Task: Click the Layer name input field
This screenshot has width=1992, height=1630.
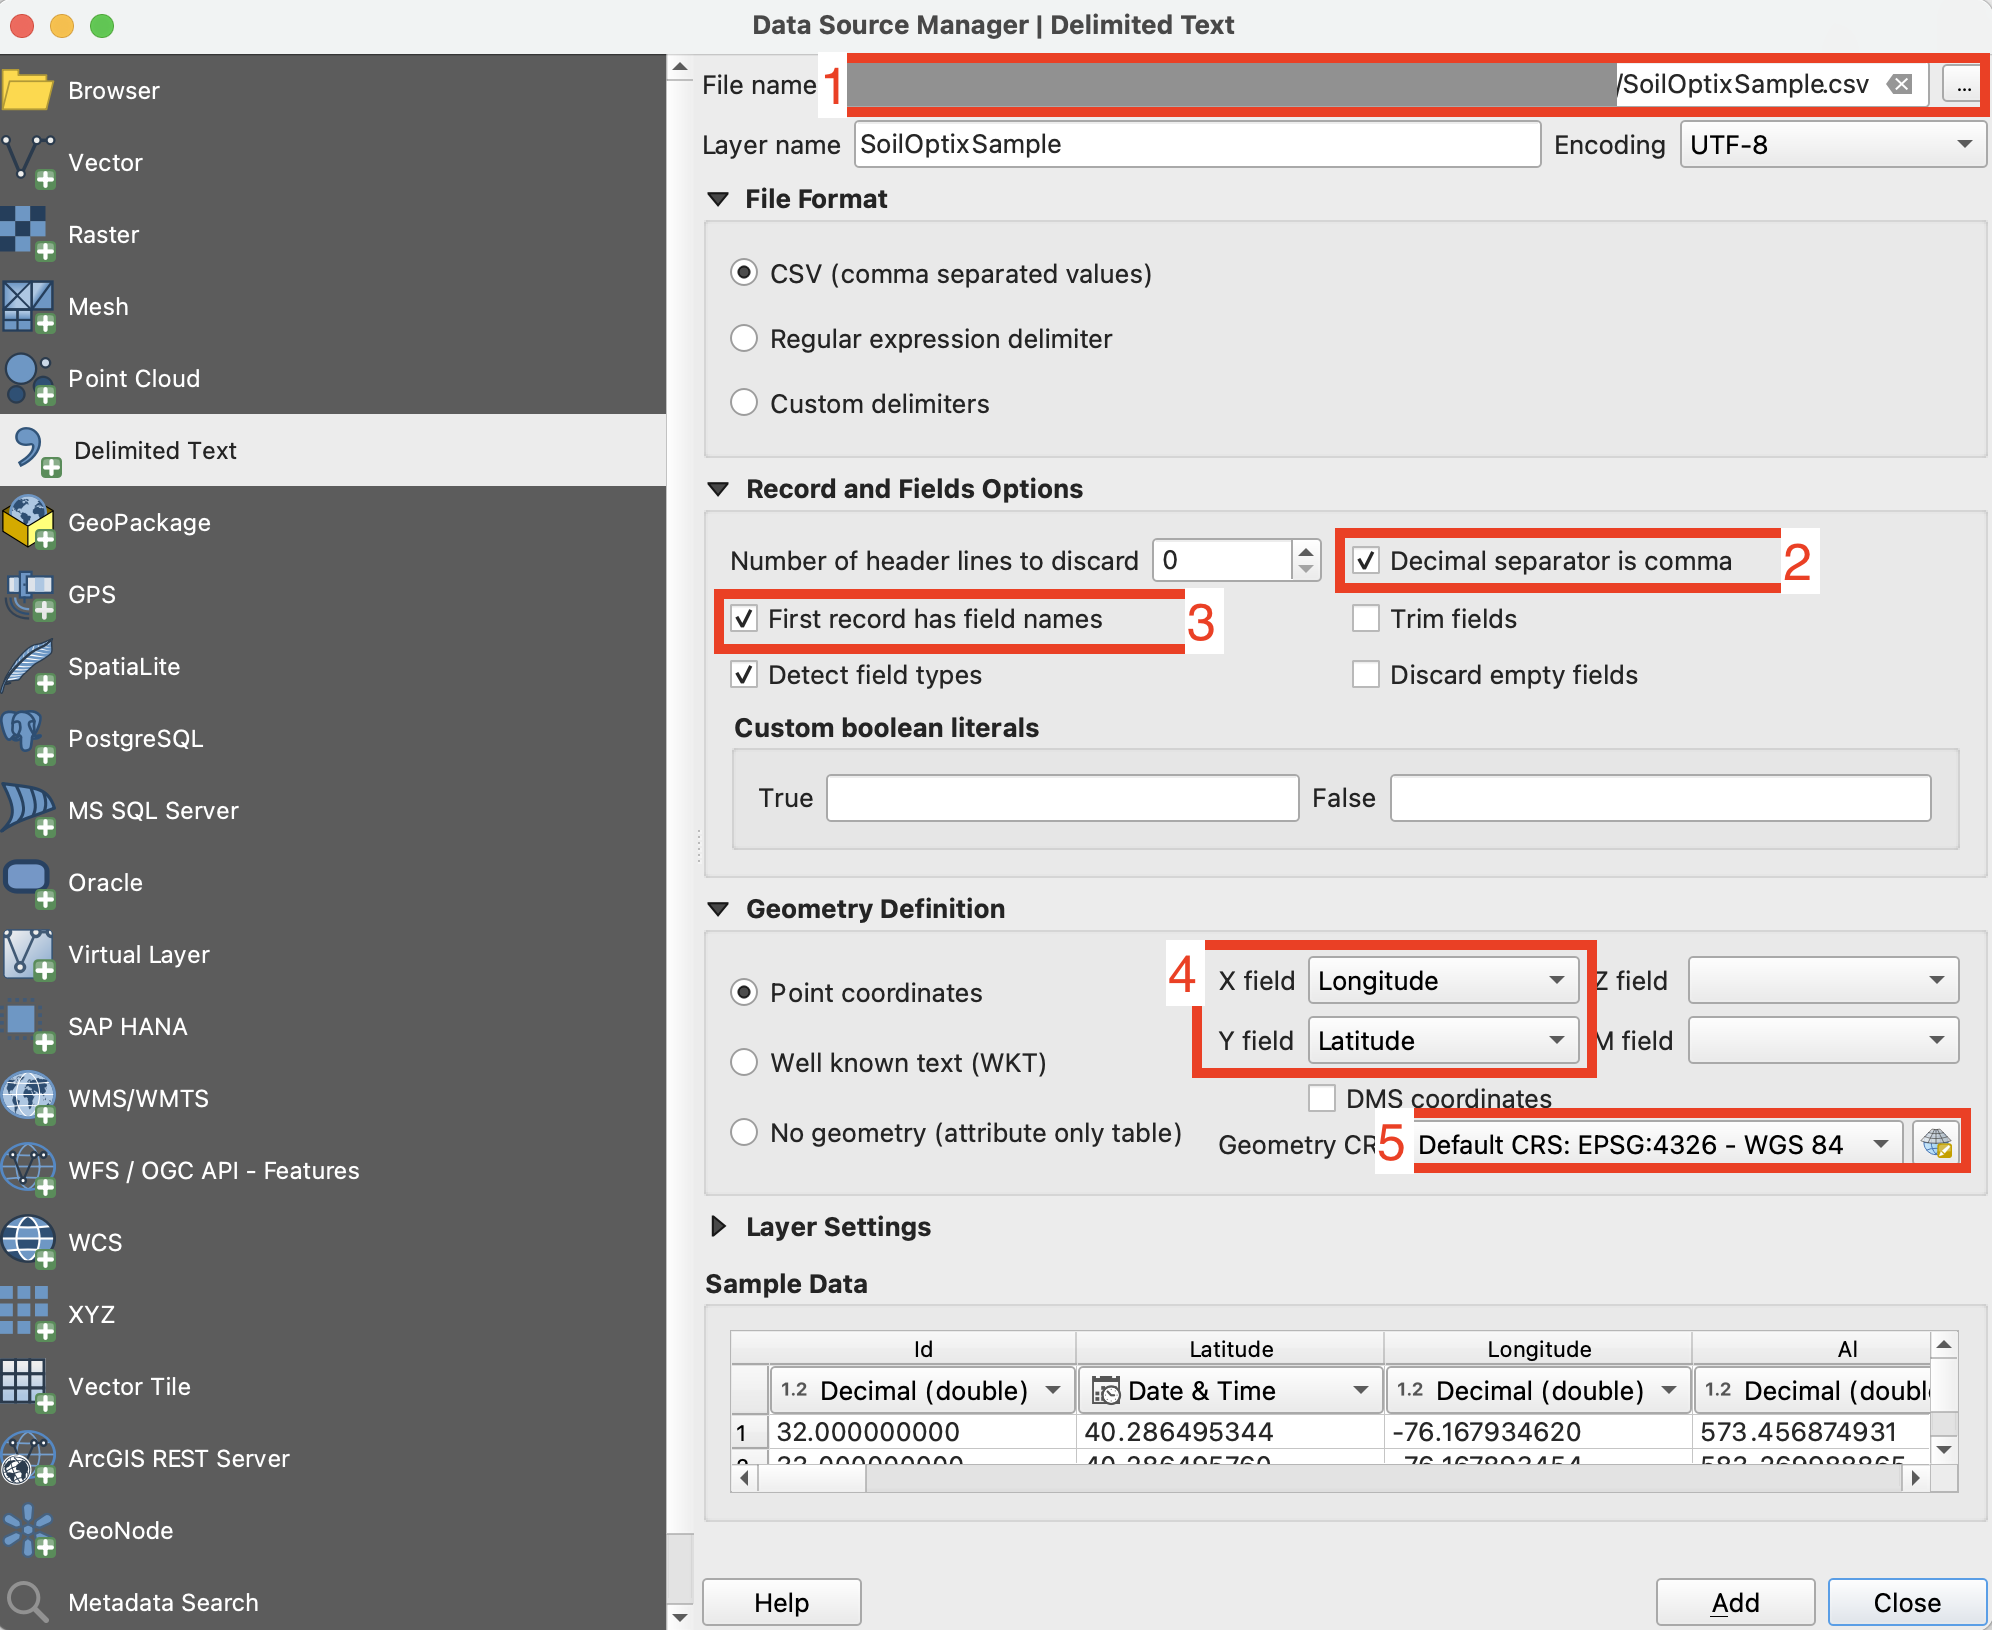Action: (x=1196, y=145)
